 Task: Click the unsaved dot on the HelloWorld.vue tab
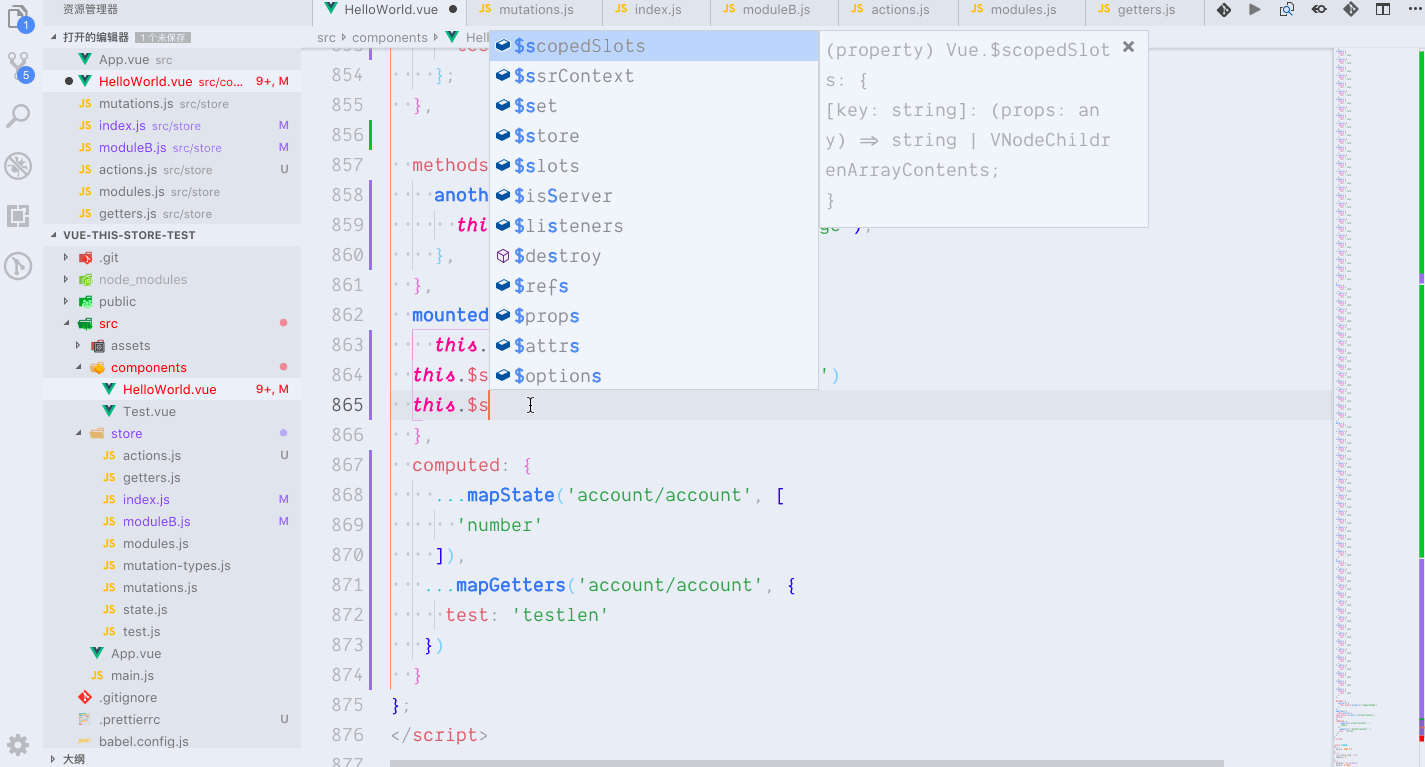pyautogui.click(x=453, y=10)
